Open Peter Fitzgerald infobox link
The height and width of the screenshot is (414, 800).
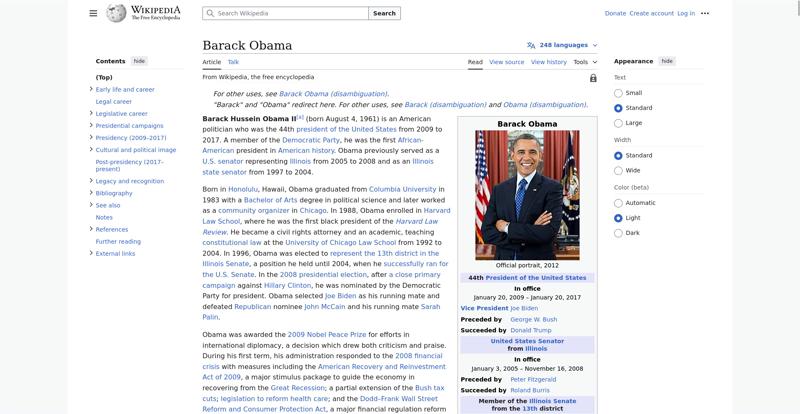point(533,380)
